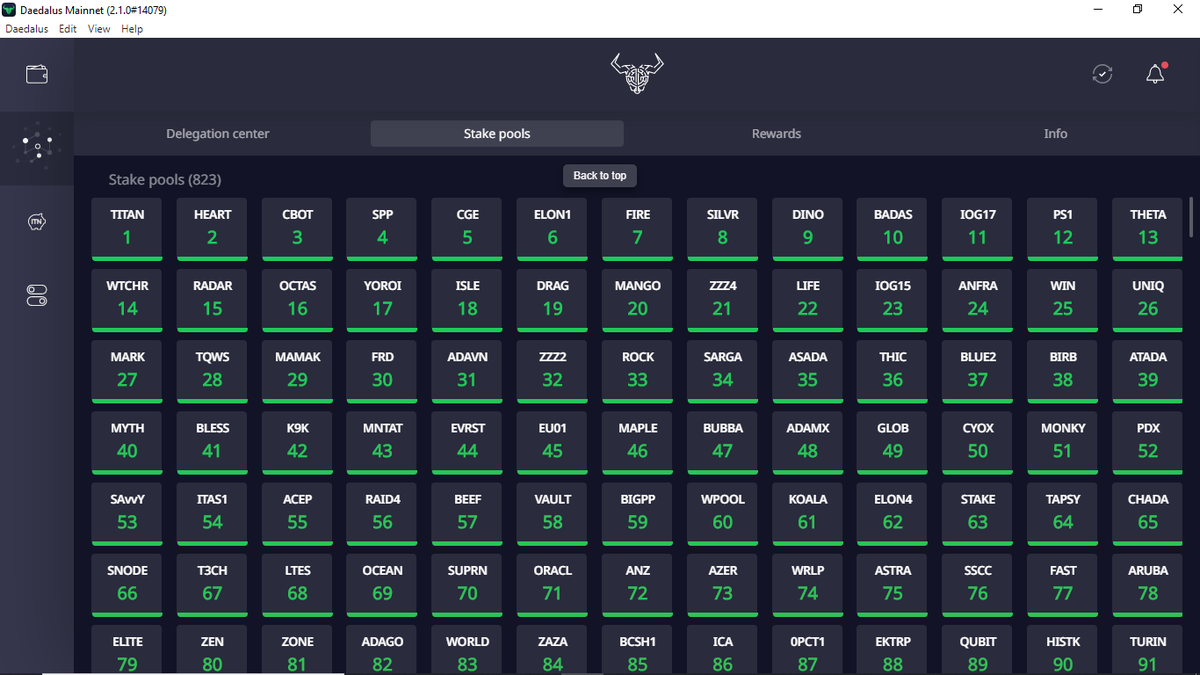Select the HEART stake pool tile
The width and height of the screenshot is (1200, 675).
[x=212, y=230]
